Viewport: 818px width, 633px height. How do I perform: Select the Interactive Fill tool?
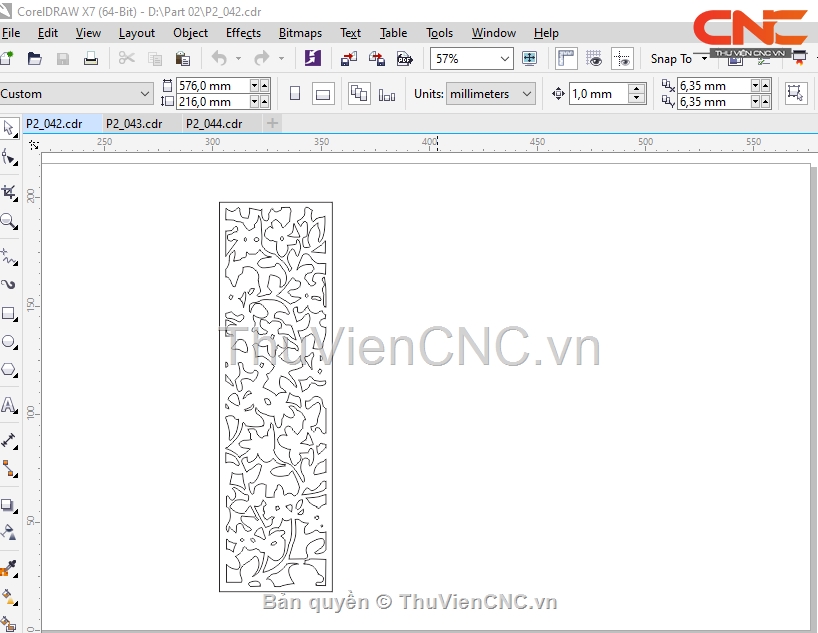pyautogui.click(x=9, y=596)
